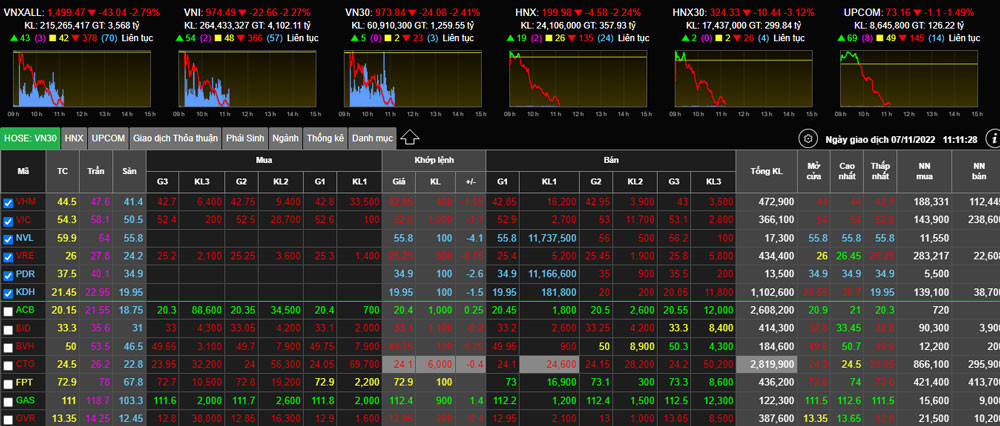Open the Giao dịch Thỏa thuận tab
This screenshot has width=1000, height=426.
[175, 138]
